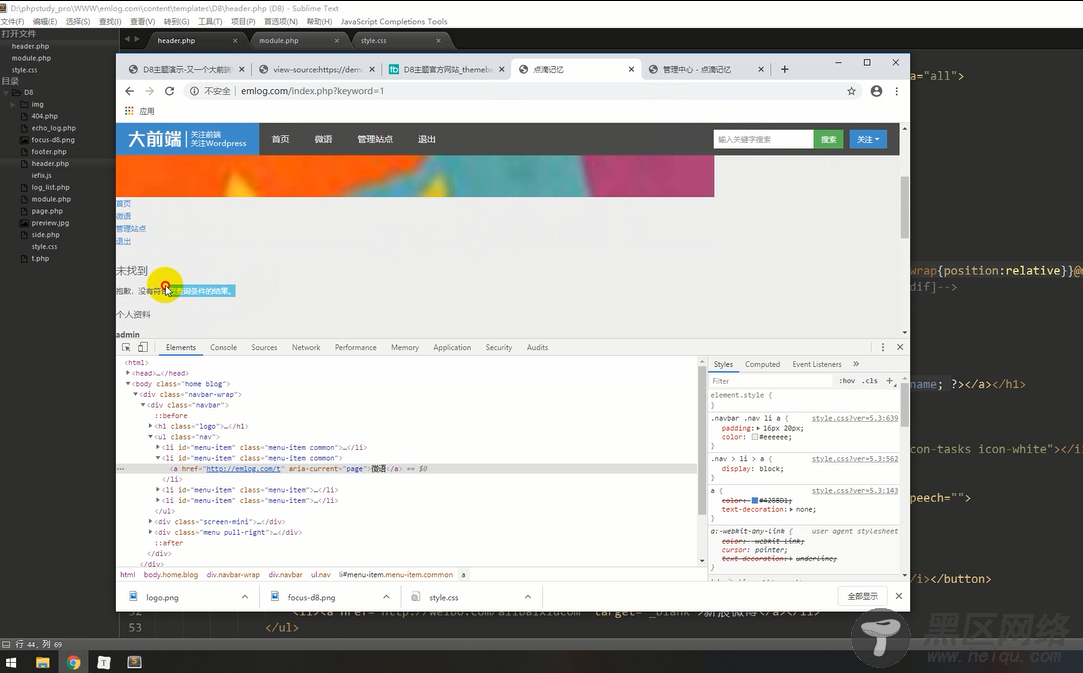This screenshot has height=673, width=1083.
Task: Click the color swatch for #eeeeee
Action: [x=755, y=437]
